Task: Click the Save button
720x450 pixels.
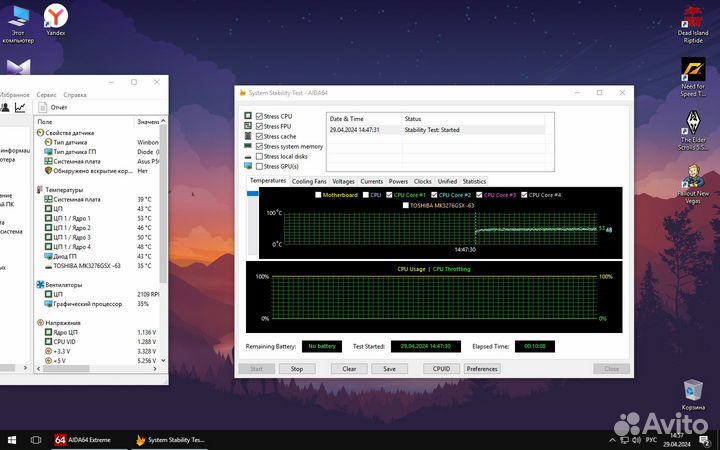Action: (389, 369)
